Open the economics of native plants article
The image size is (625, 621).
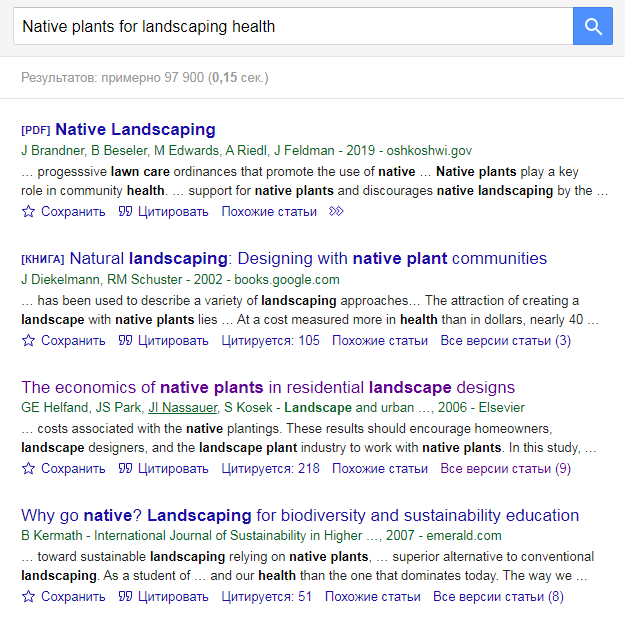(268, 387)
